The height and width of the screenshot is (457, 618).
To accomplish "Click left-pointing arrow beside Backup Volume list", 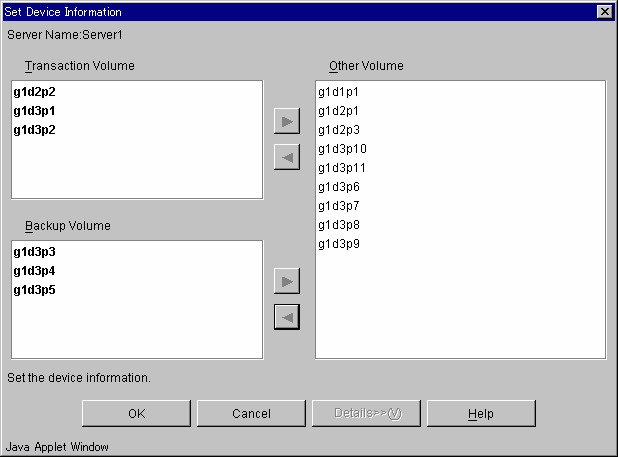I will tap(287, 317).
